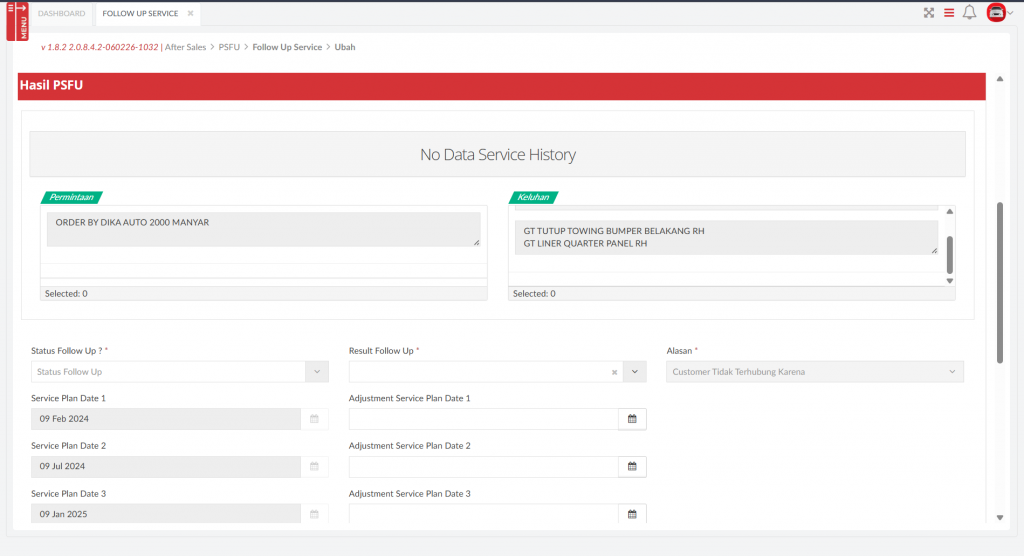Screen dimensions: 1024x556
Task: Close the Follow Up Service tab
Action: [190, 13]
